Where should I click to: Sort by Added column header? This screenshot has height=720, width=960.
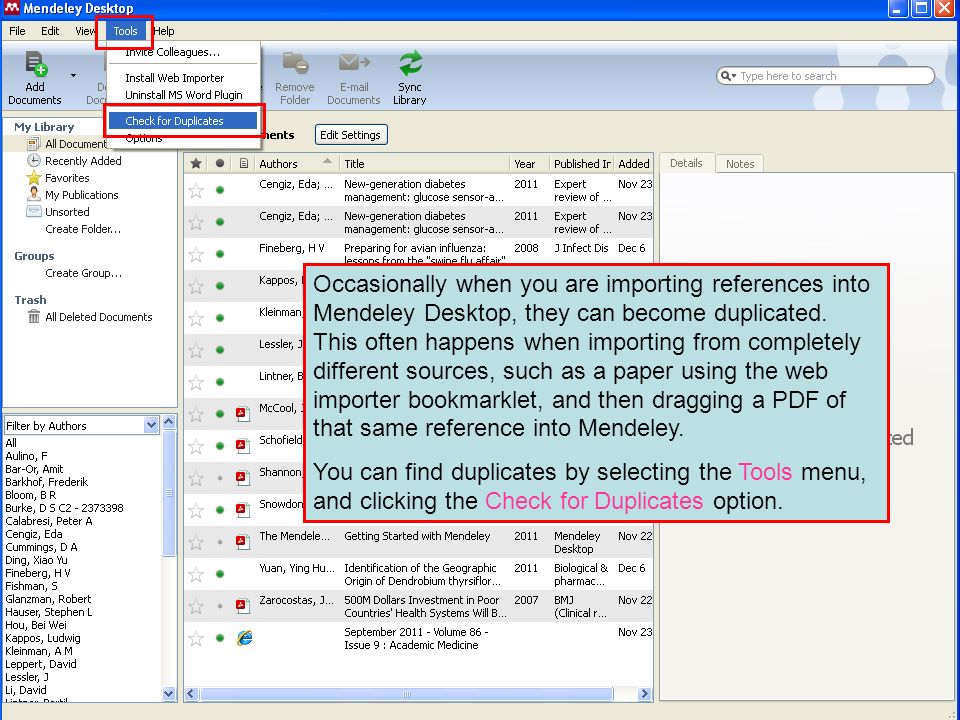[634, 163]
